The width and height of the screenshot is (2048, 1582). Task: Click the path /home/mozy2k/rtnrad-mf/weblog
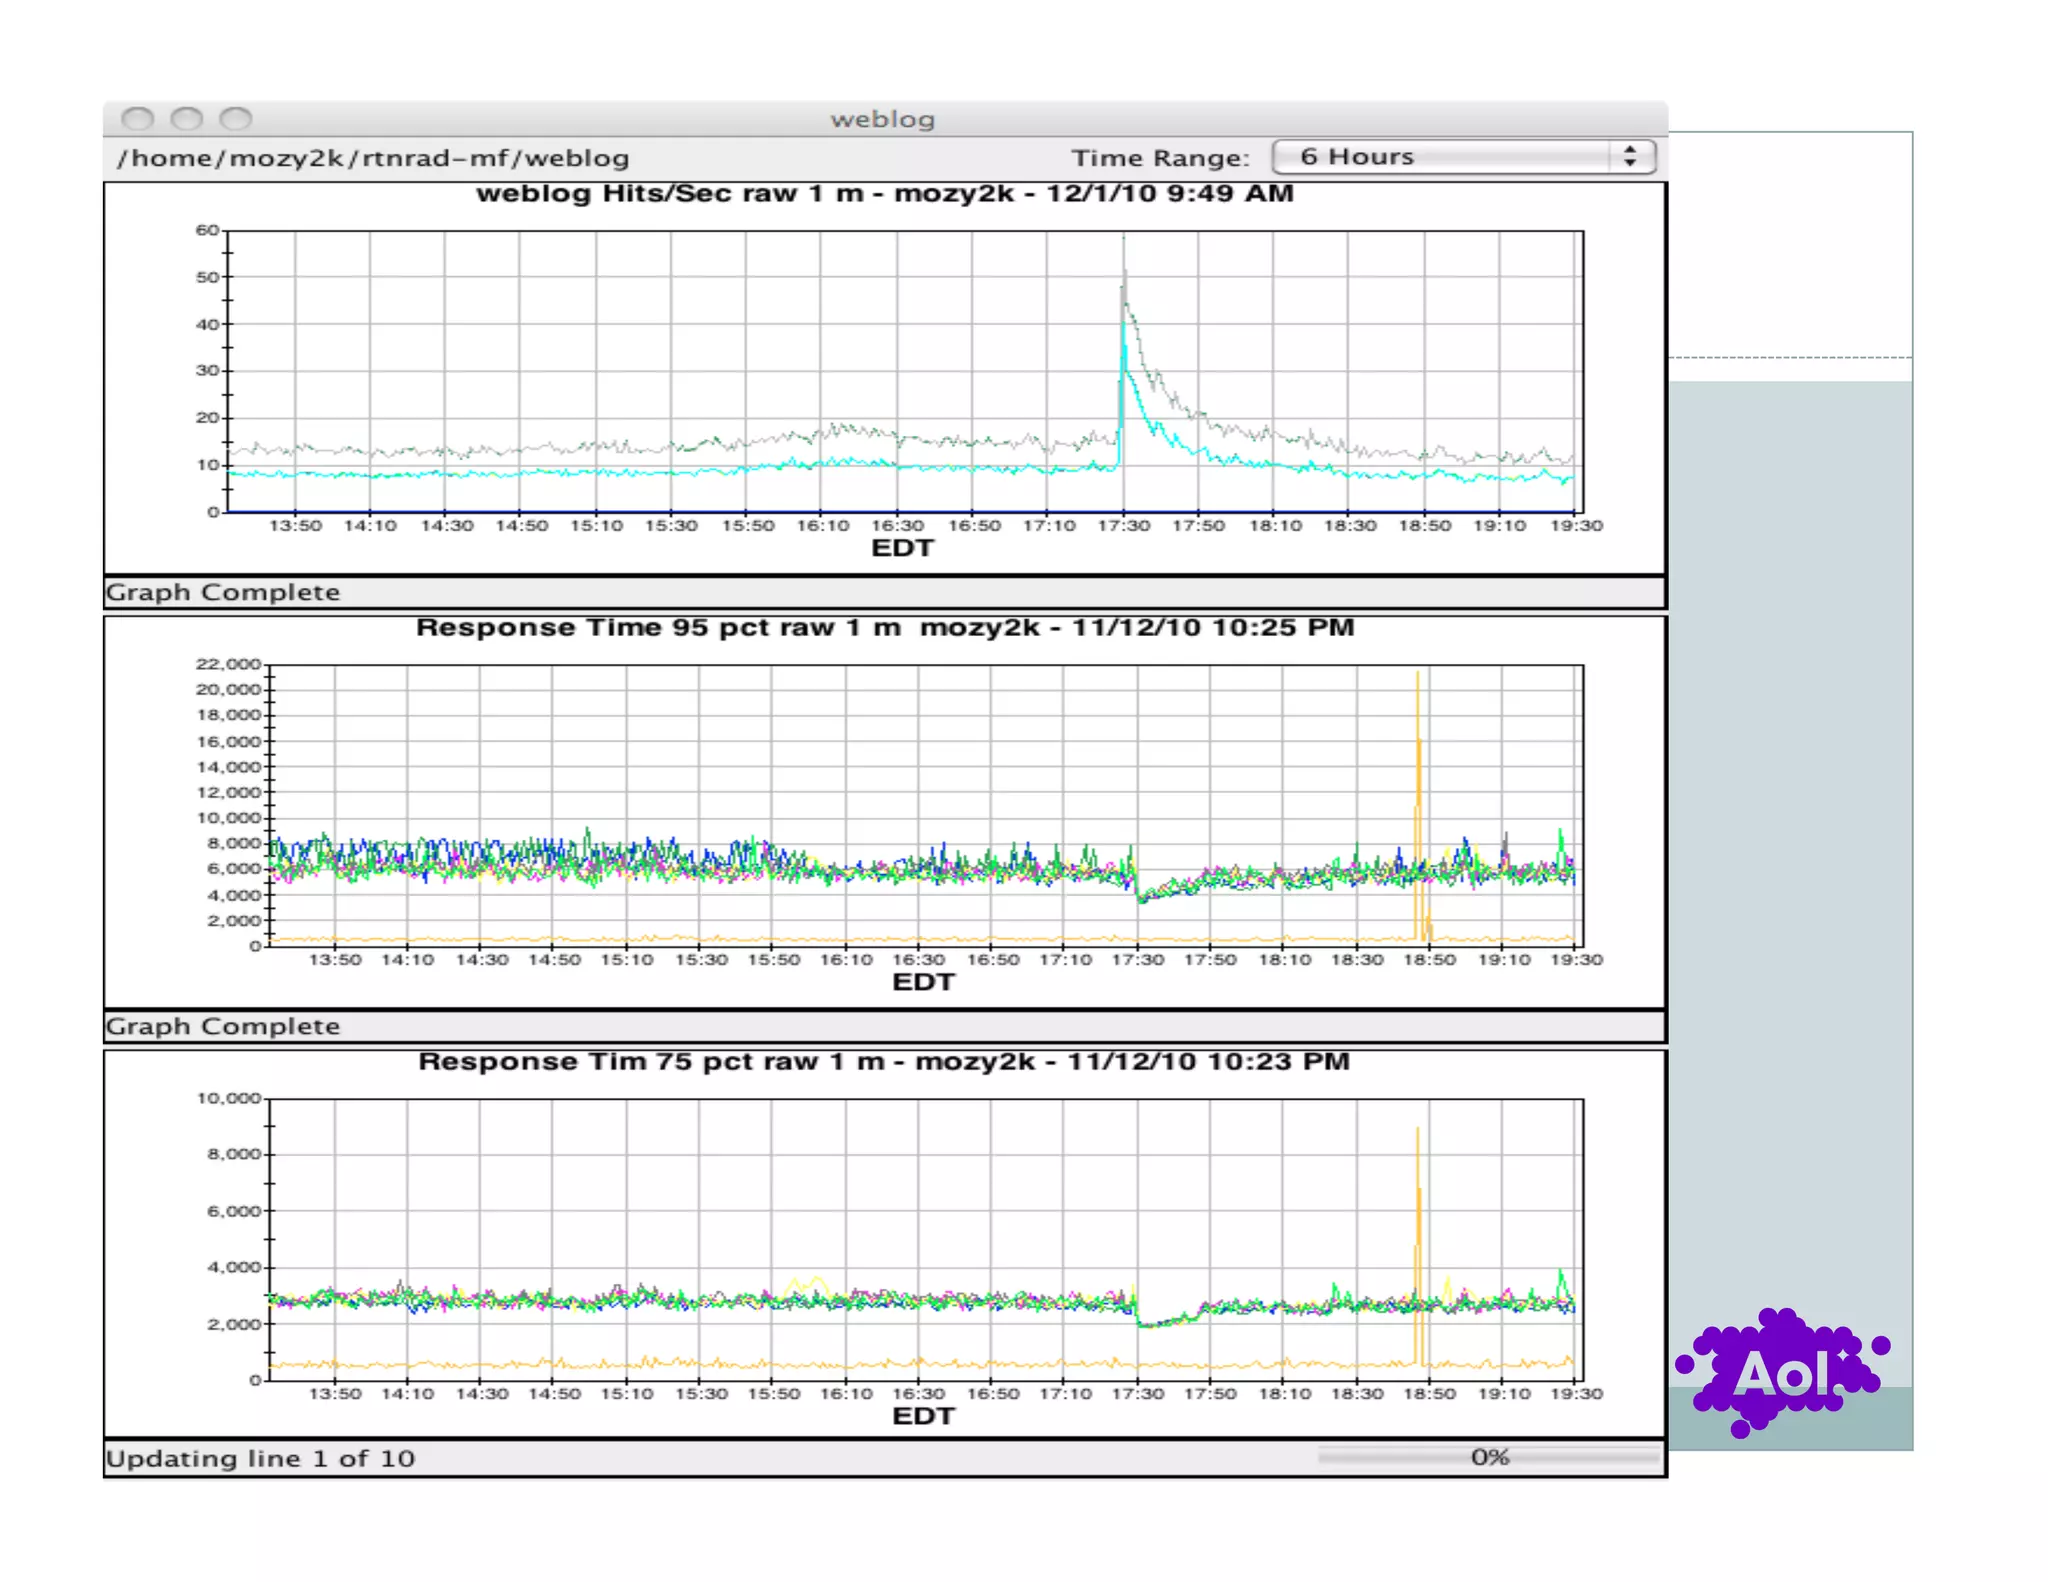[x=373, y=158]
